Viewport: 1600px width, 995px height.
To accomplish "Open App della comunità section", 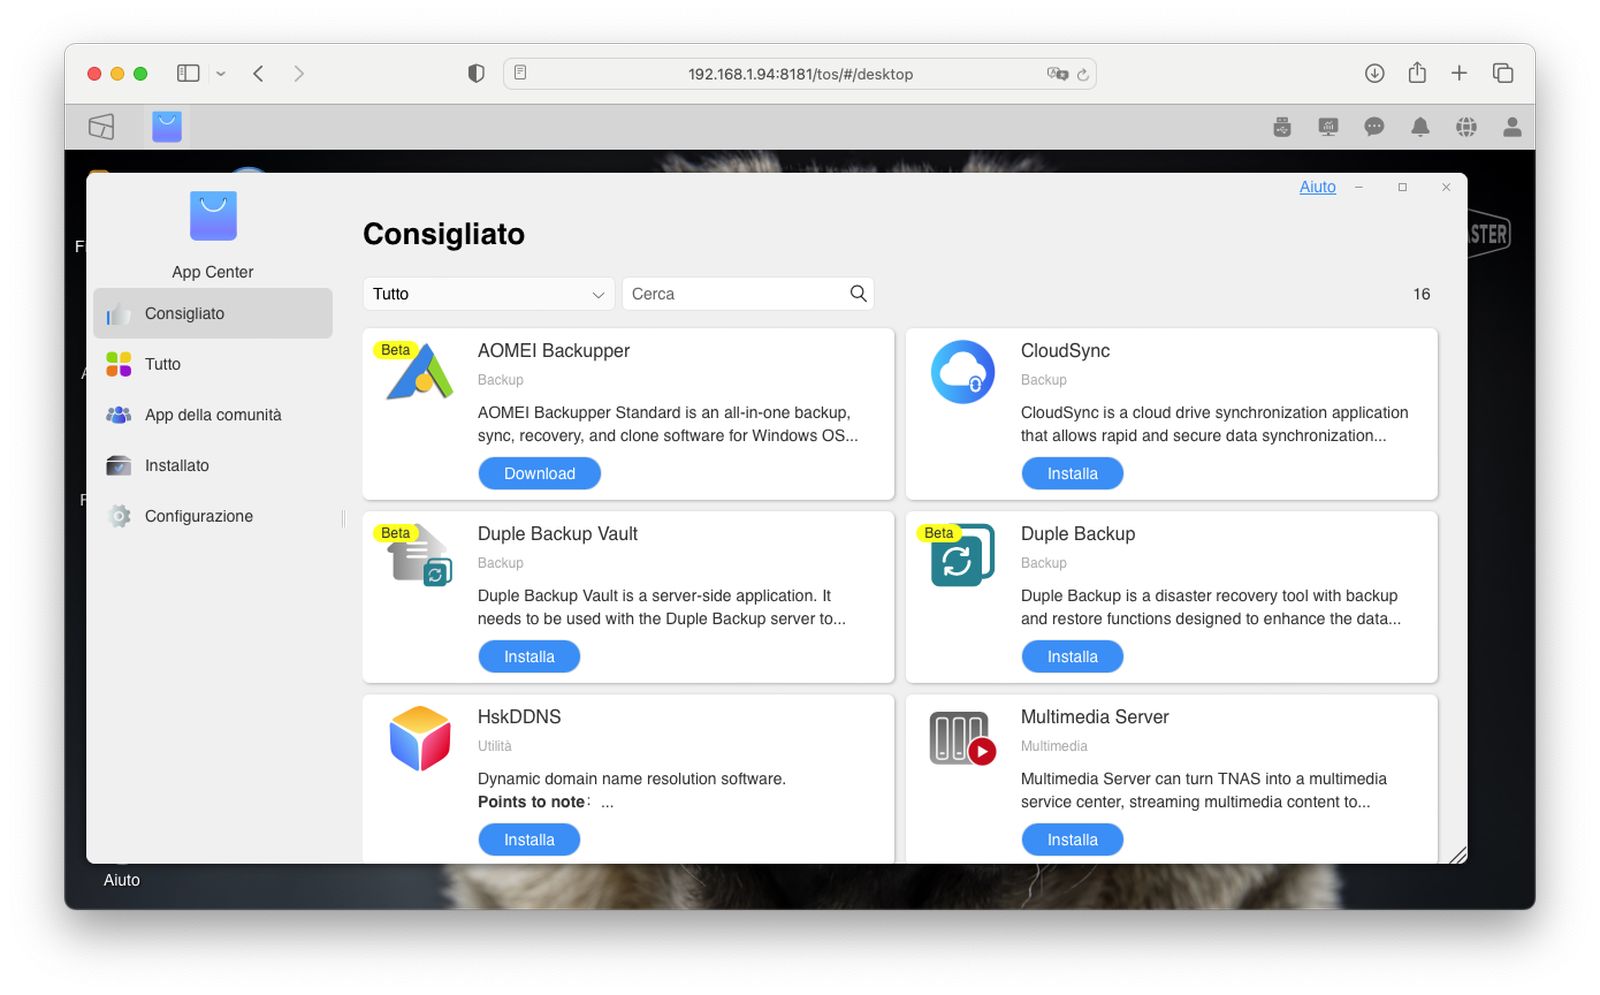I will (x=213, y=415).
